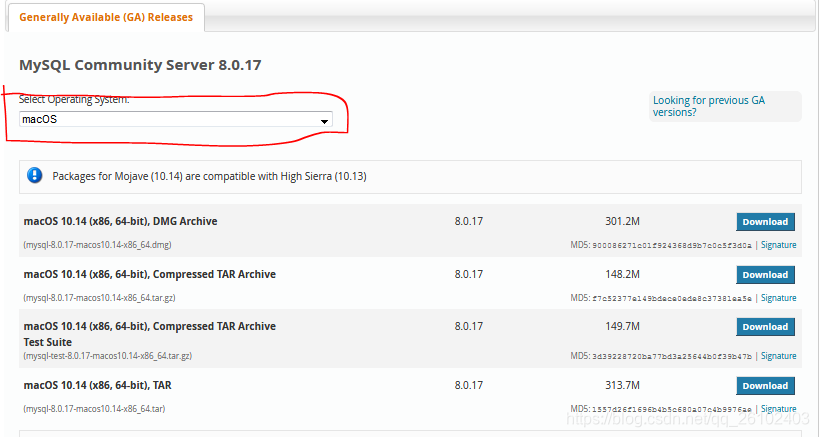Screen dimensions: 819x437
Task: Select the text macOS 10.14 (x86, 64-bit), DMG Archive
Action: tap(120, 221)
